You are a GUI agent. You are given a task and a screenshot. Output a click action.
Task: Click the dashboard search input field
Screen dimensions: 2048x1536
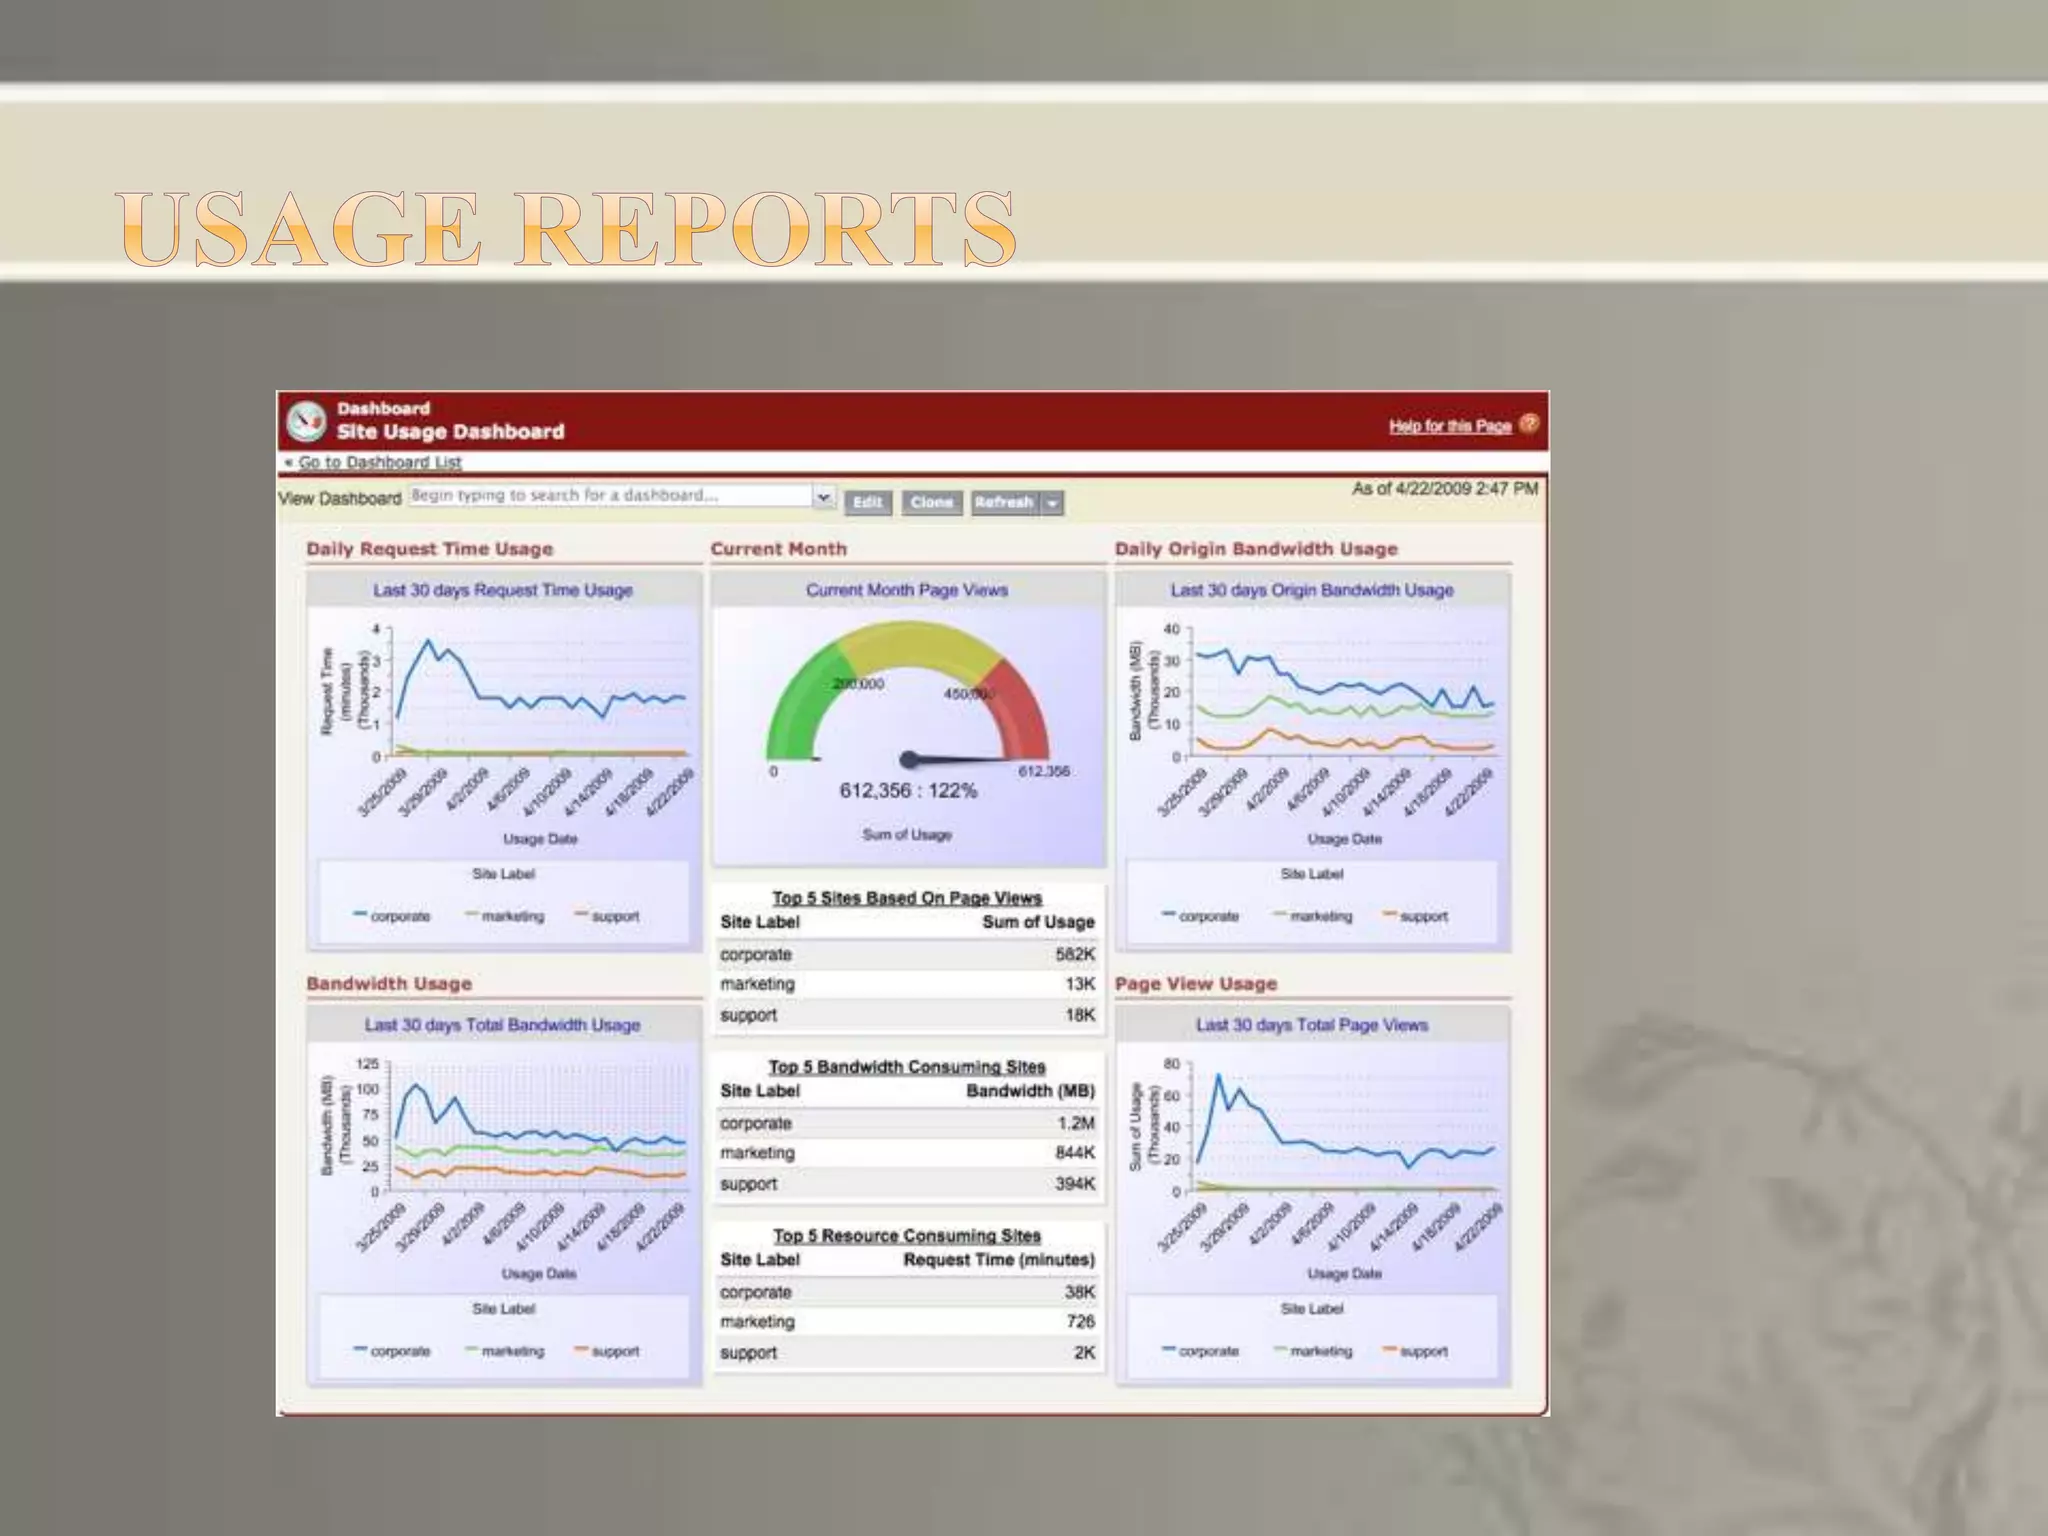coord(611,496)
